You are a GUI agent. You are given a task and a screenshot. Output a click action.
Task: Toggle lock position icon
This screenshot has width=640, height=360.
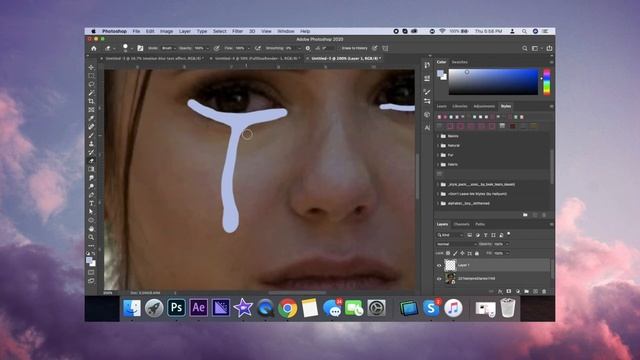462,253
